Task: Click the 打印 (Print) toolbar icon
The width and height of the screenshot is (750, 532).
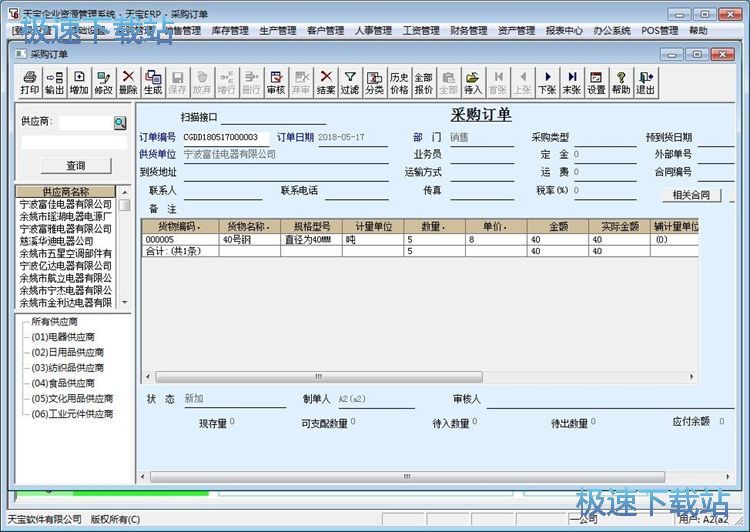Action: coord(30,82)
